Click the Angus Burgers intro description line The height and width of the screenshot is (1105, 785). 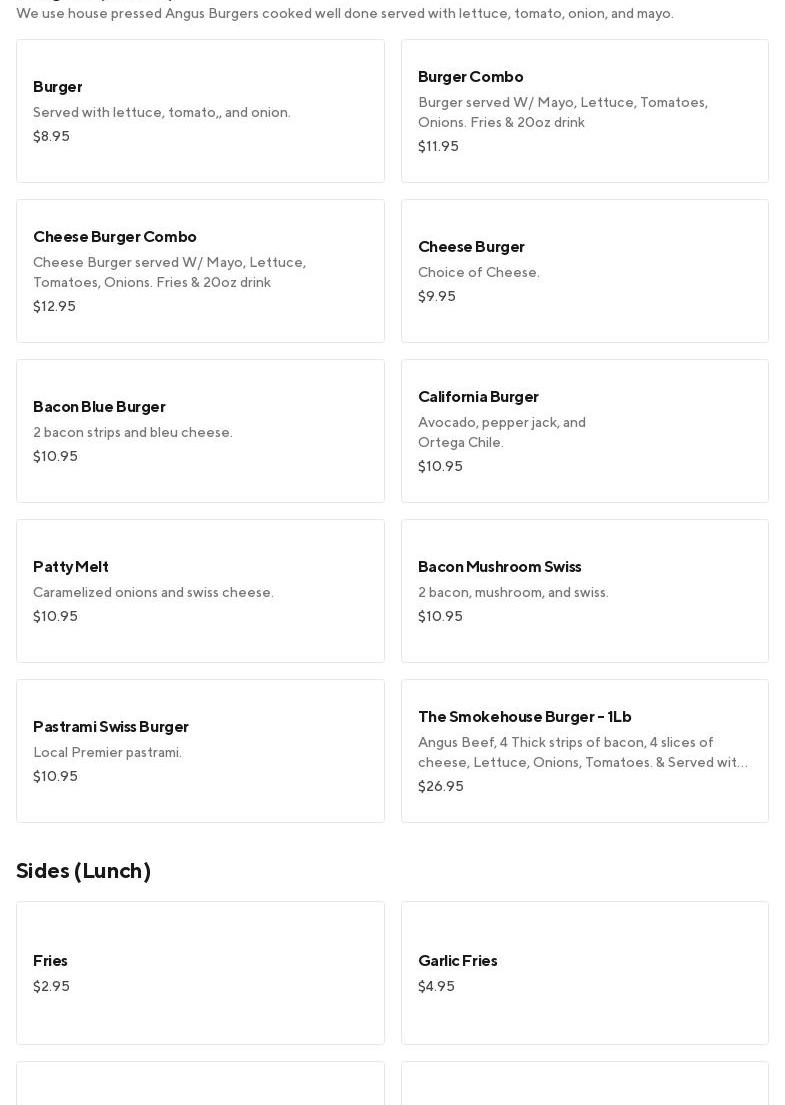click(x=345, y=13)
